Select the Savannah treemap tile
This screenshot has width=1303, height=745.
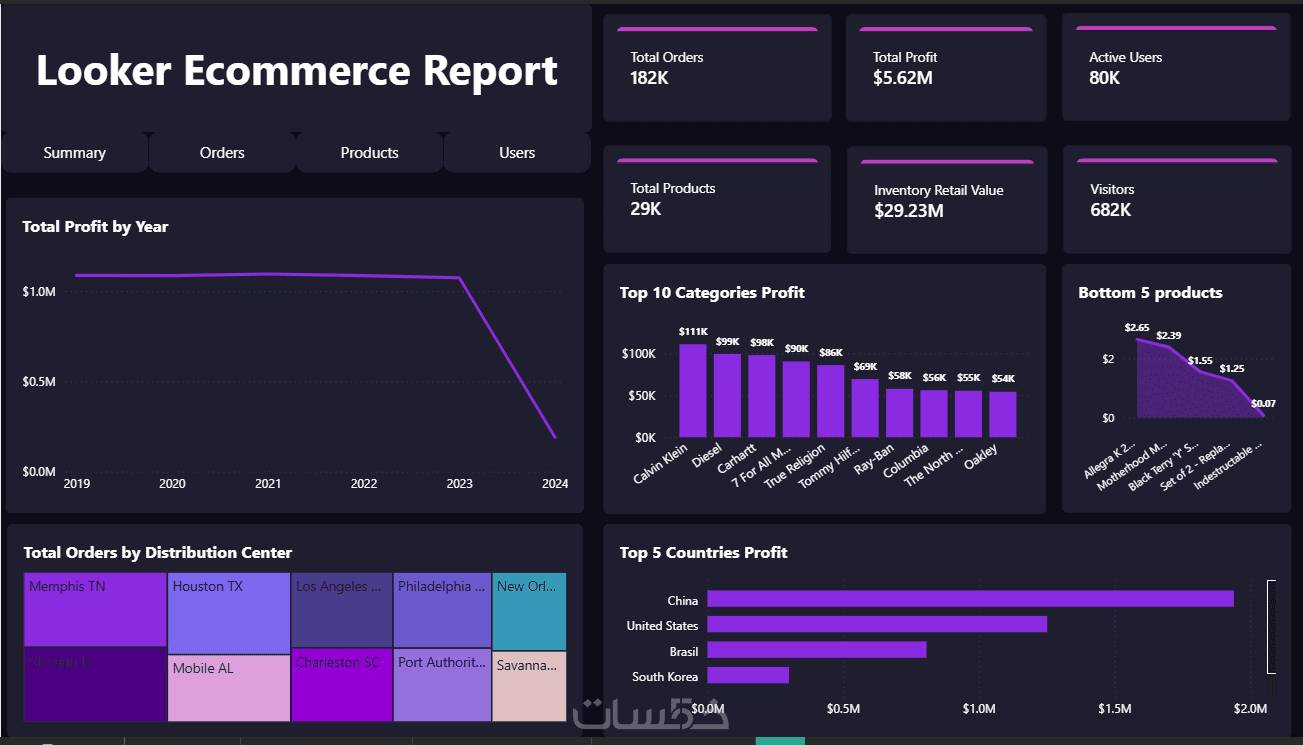(x=530, y=687)
